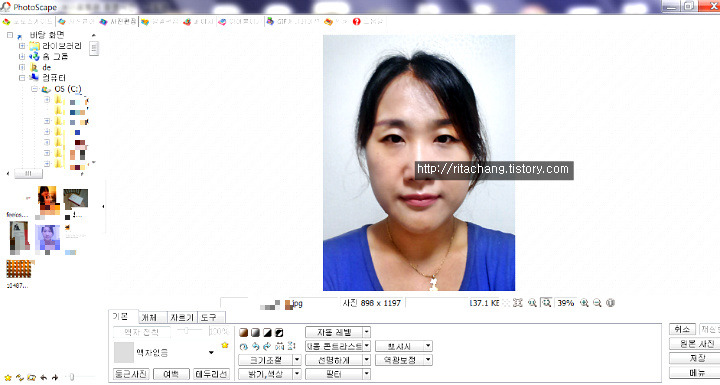
Task: Collapse the 컴퓨터 tree node
Action: pos(22,78)
